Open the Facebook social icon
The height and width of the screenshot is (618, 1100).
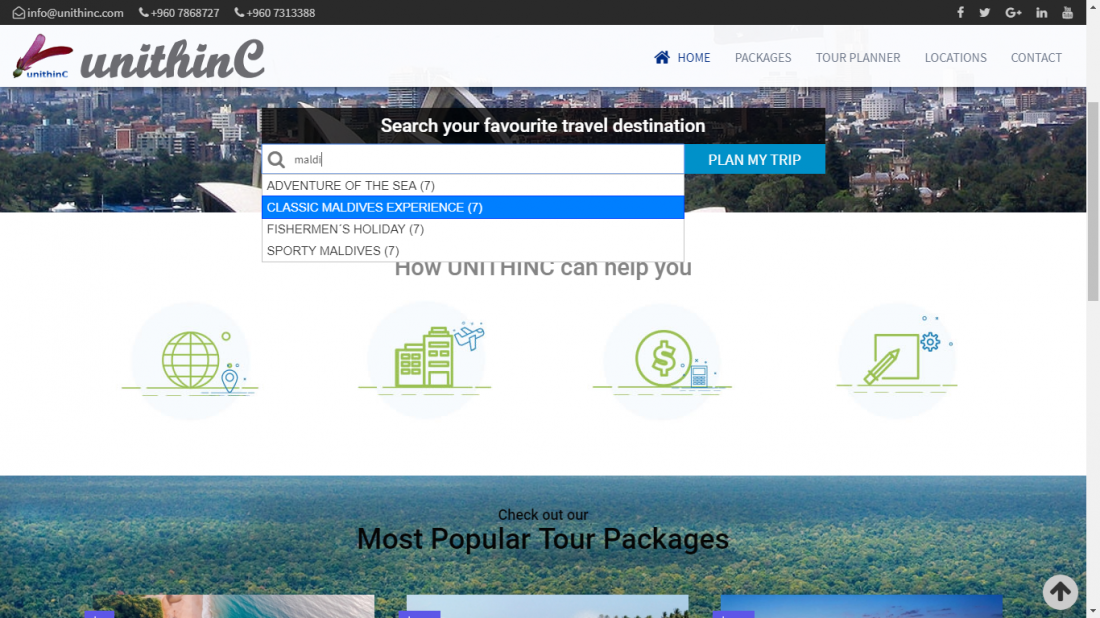pyautogui.click(x=960, y=13)
